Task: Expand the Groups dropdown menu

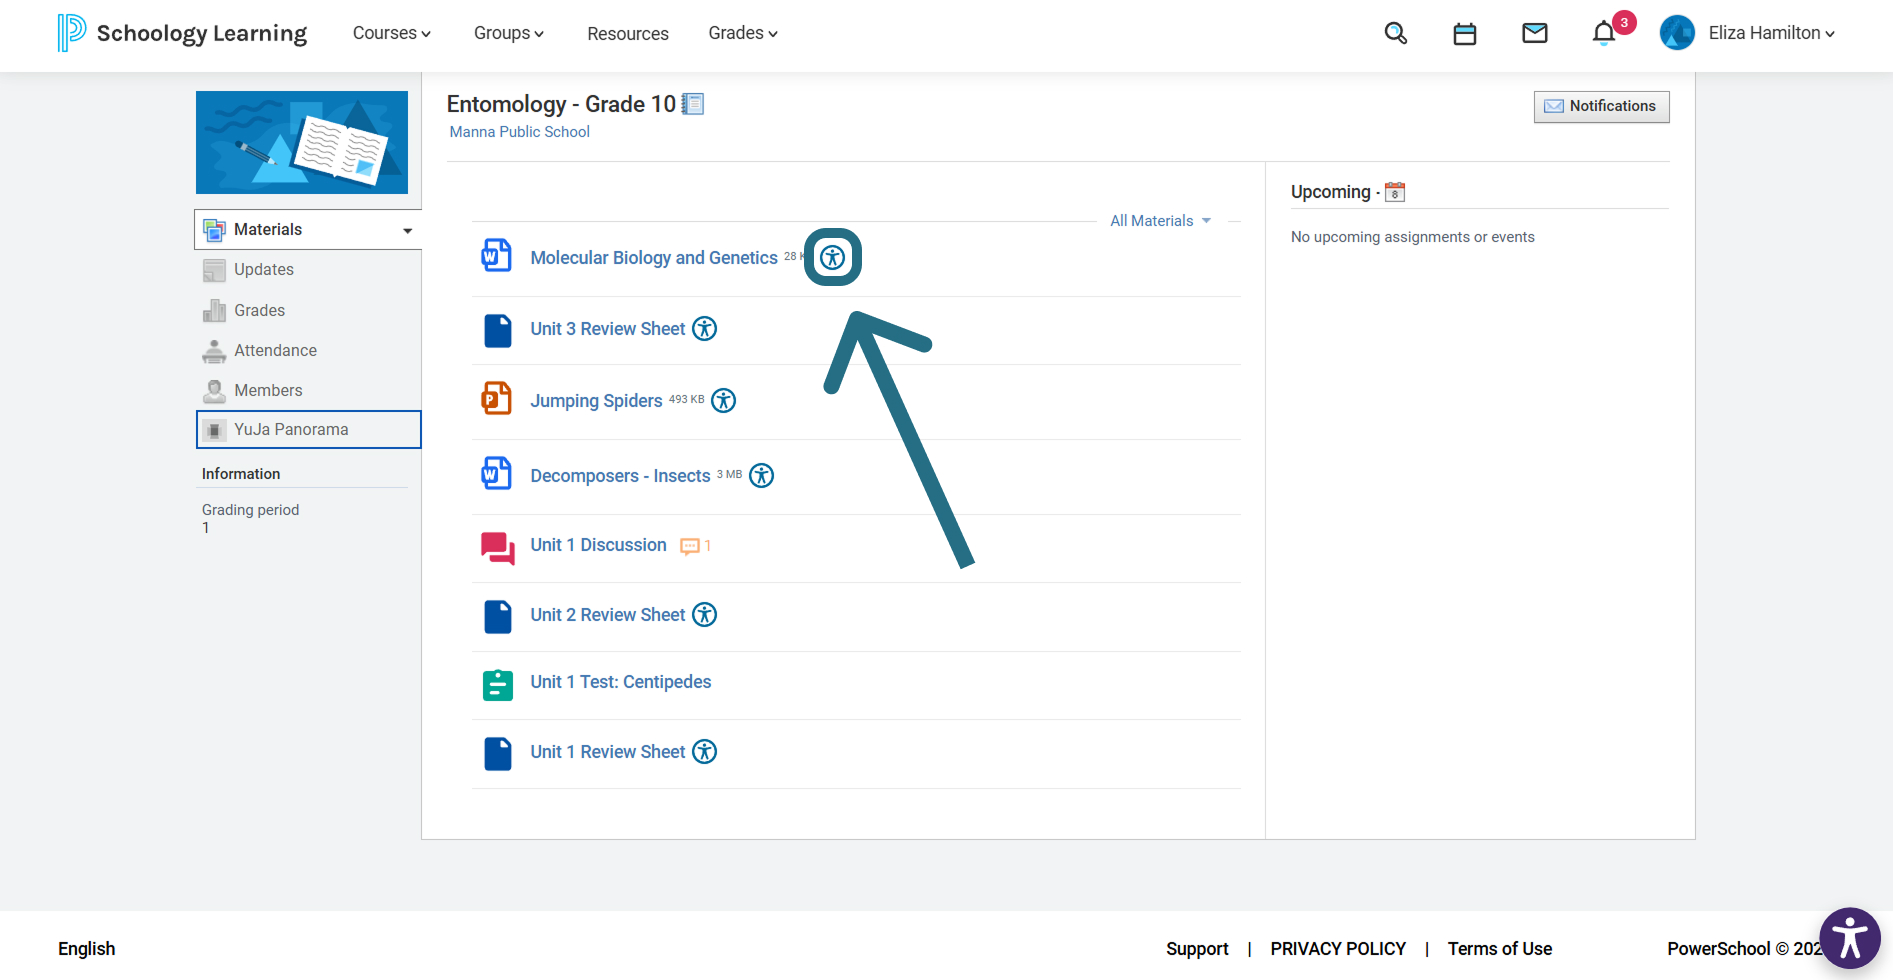Action: [509, 33]
